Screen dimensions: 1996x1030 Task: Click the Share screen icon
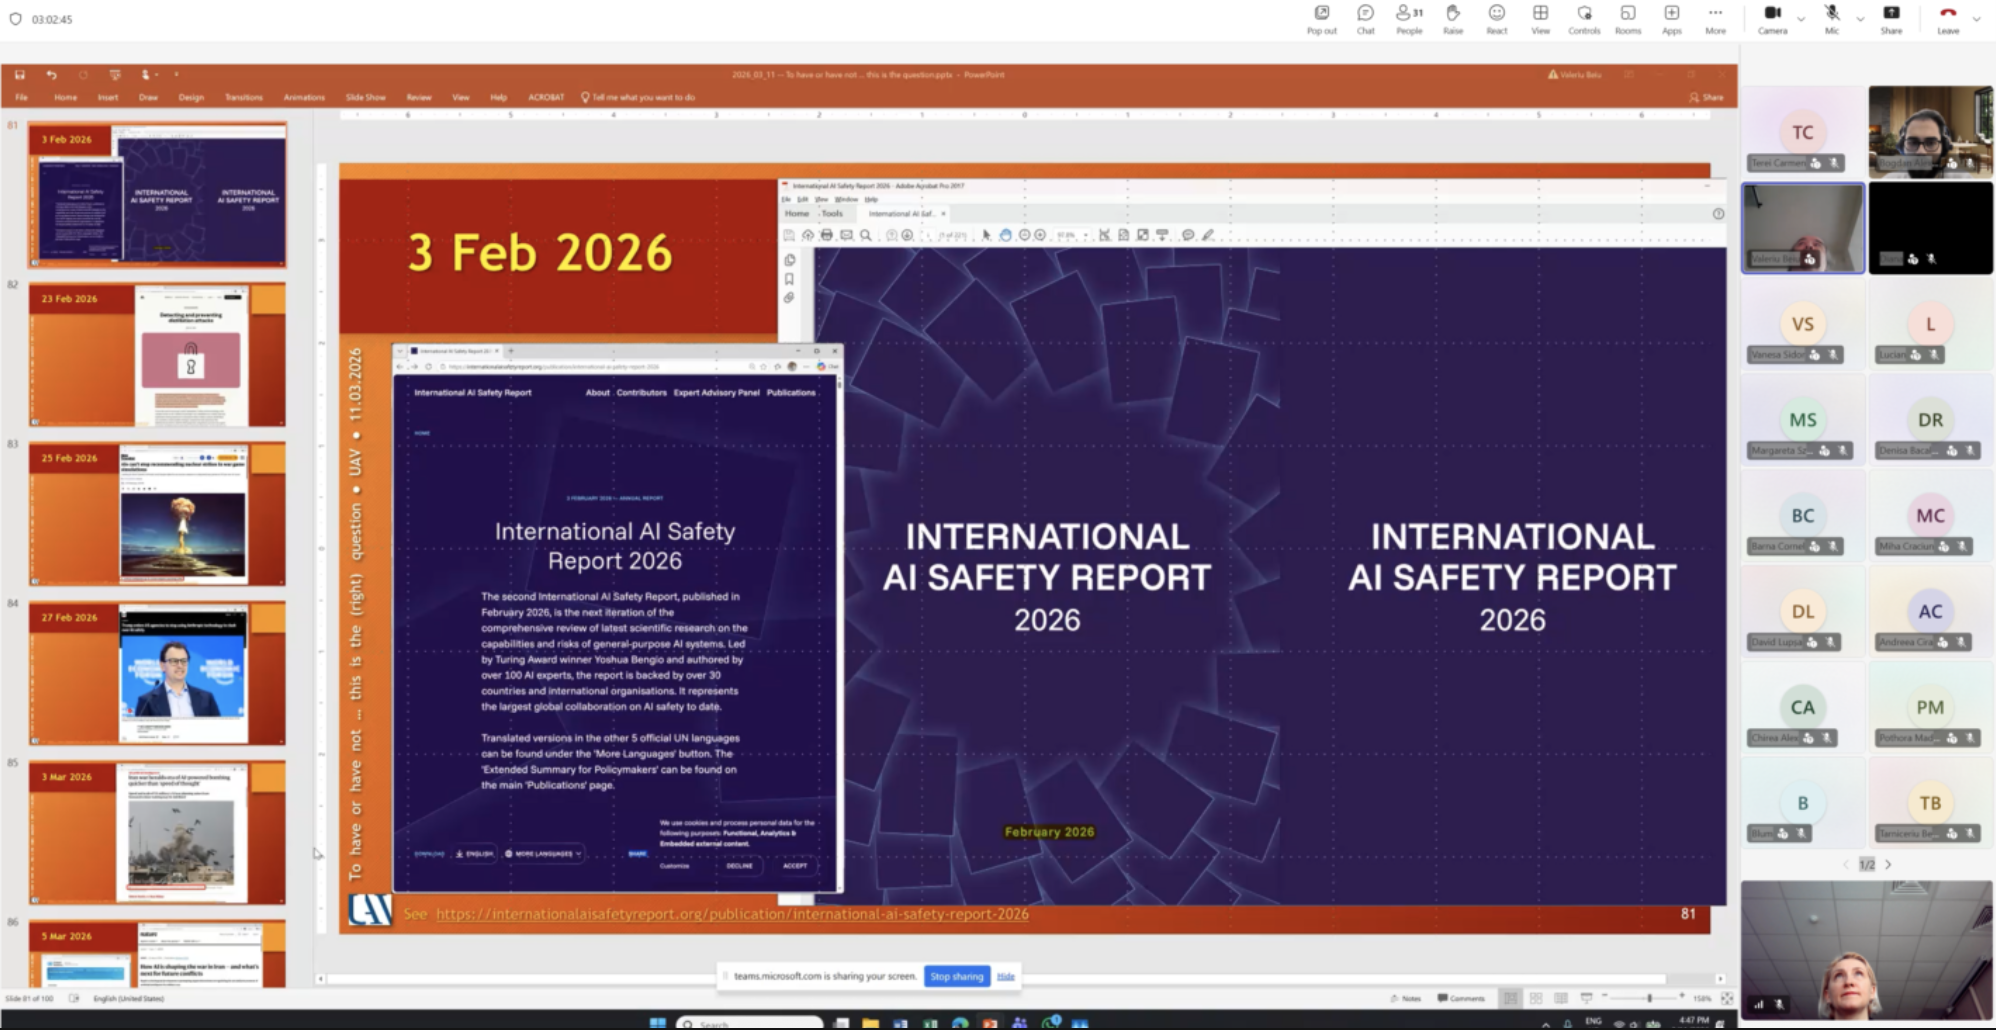coord(1891,18)
